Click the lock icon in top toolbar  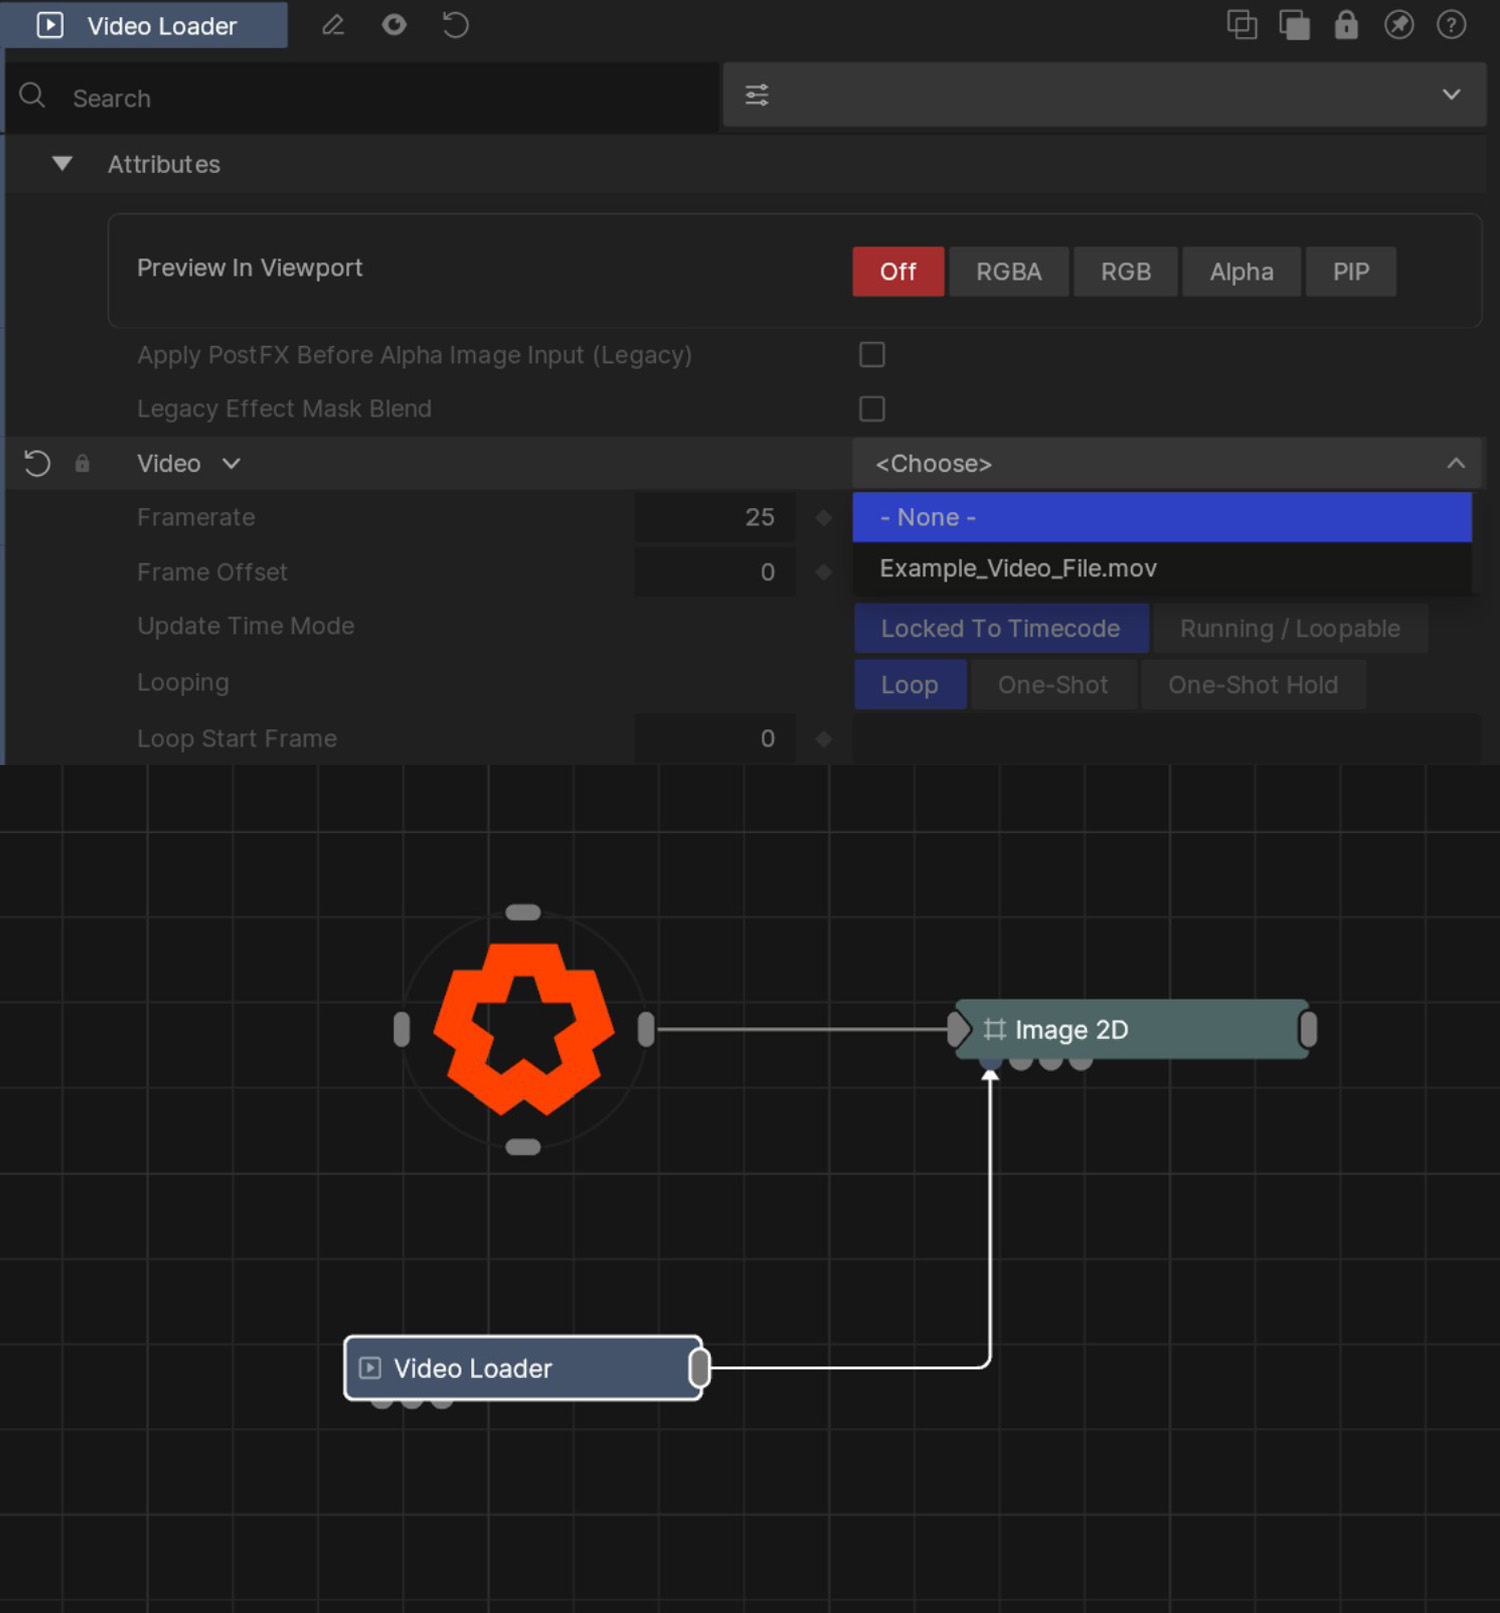coord(1346,25)
